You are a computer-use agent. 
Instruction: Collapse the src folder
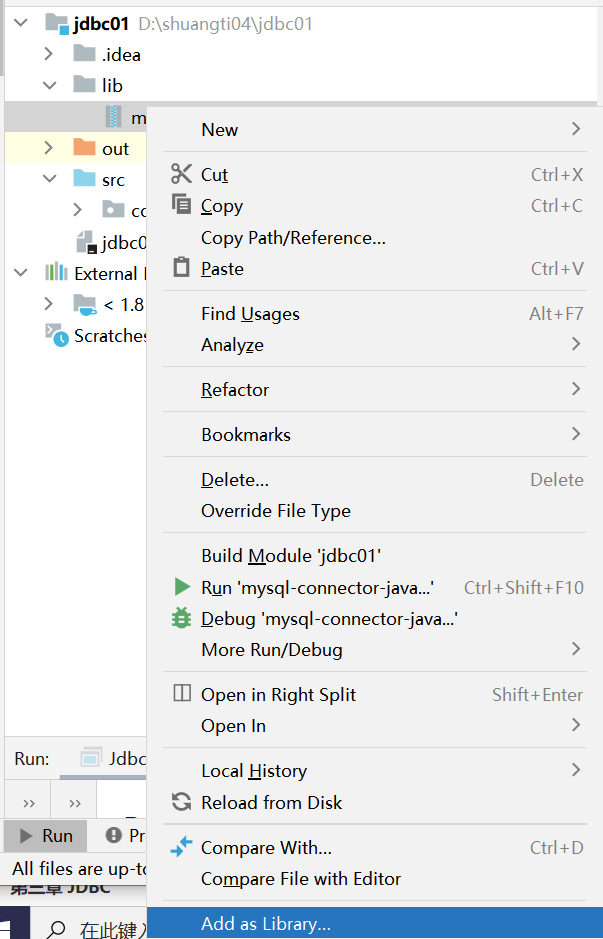48,180
